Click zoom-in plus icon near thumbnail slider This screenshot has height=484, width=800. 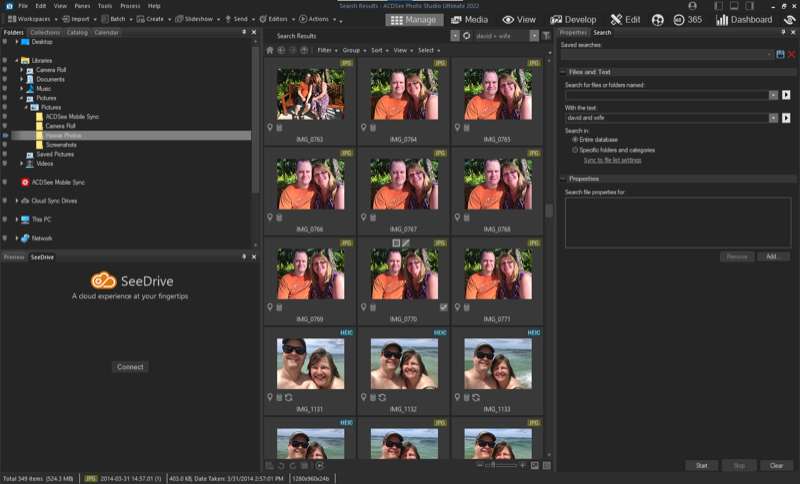click(x=522, y=465)
